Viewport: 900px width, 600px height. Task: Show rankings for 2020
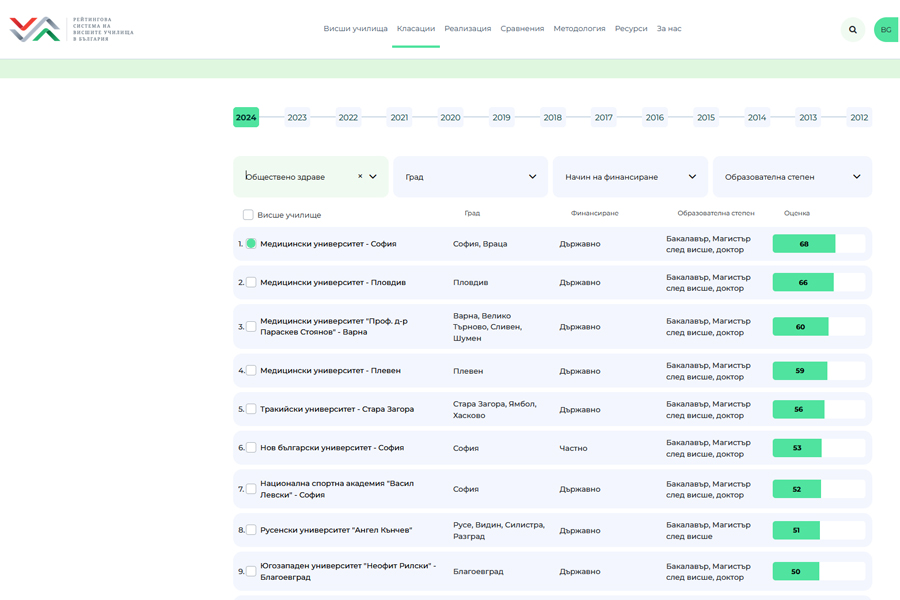click(450, 117)
